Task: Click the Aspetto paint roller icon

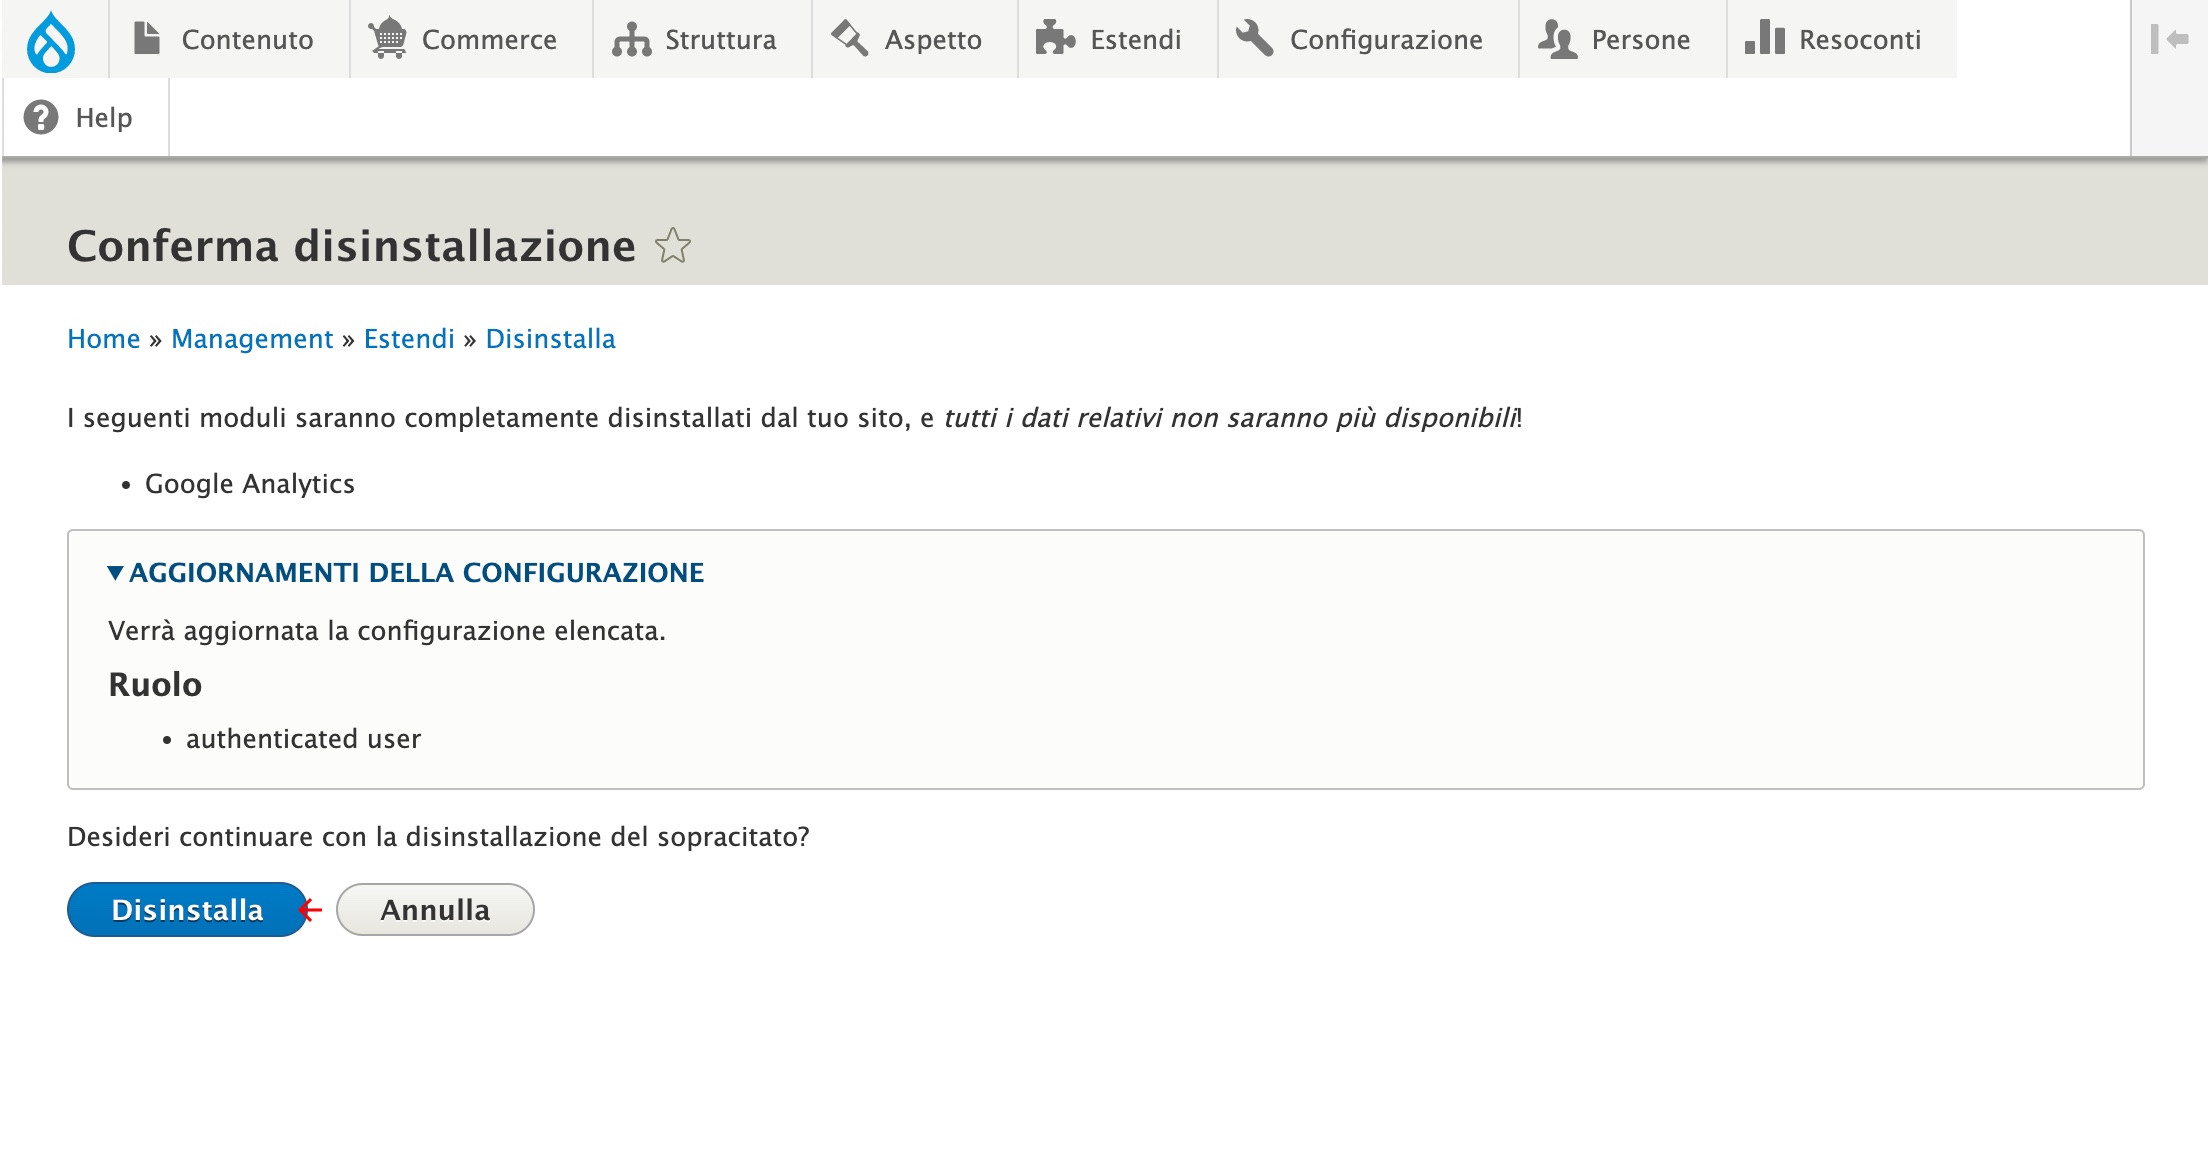Action: coord(850,39)
